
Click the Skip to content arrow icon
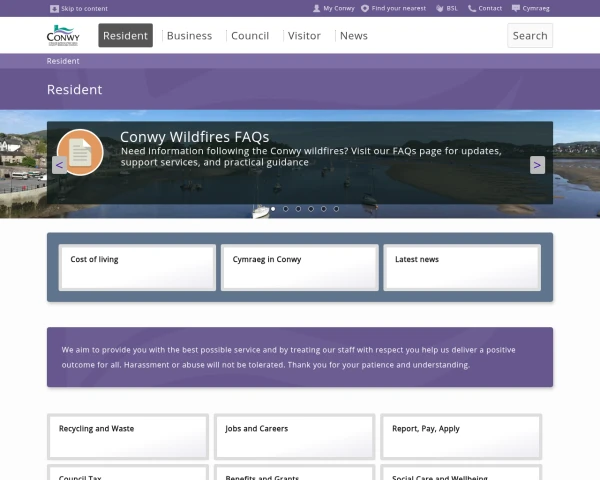coord(54,8)
